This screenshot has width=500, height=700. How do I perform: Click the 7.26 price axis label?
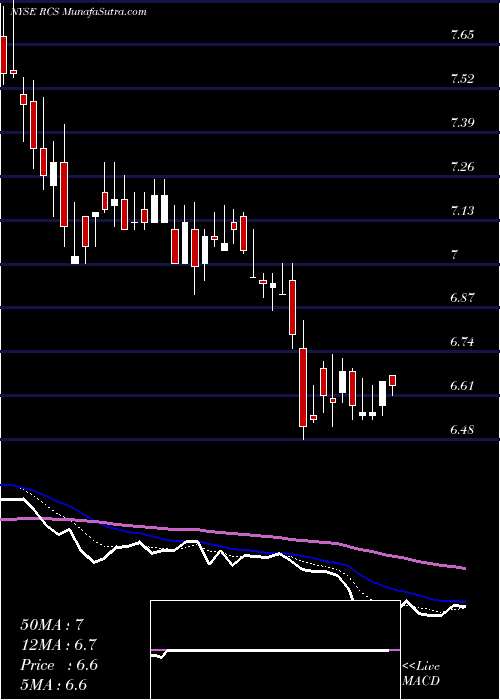pyautogui.click(x=462, y=167)
